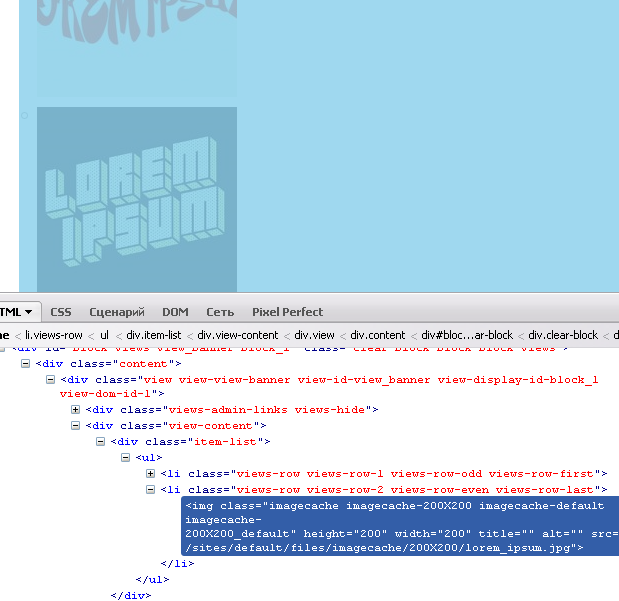Screen dimensions: 619x601
Task: Collapse the view-view-banner div node
Action: [x=51, y=380]
